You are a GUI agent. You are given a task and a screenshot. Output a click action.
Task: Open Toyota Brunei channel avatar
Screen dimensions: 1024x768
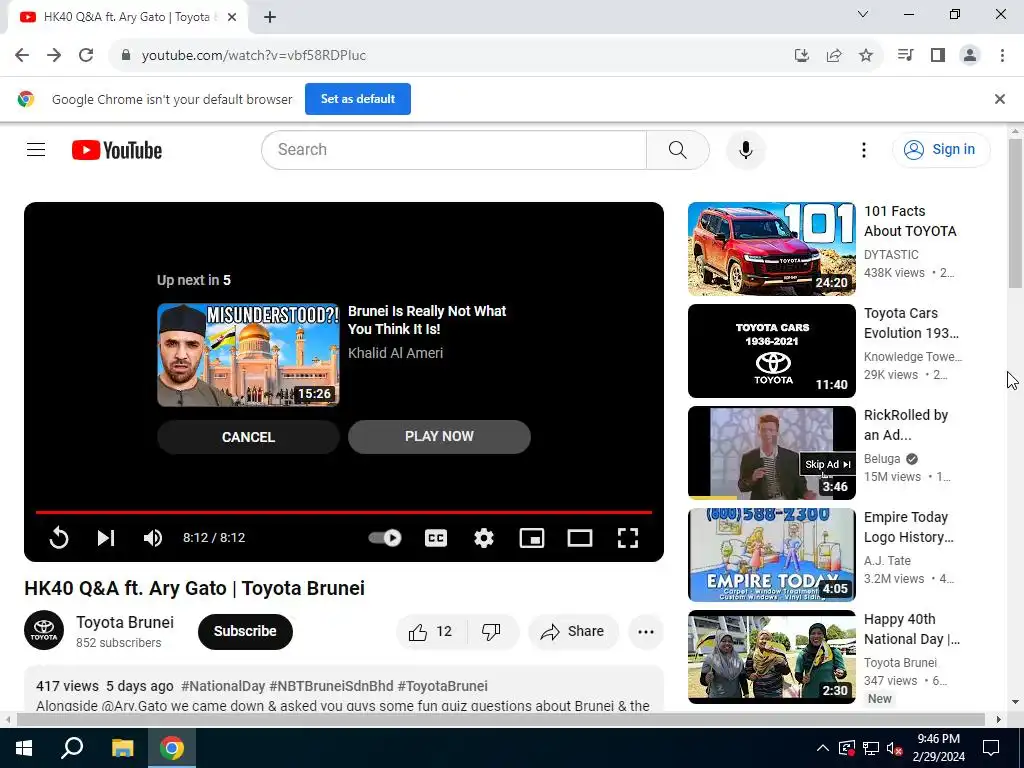coord(44,630)
